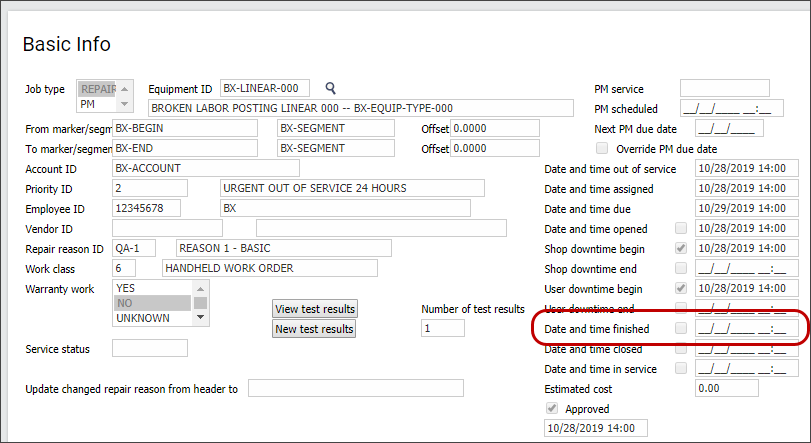
Task: Click the Date and time finished field
Action: coord(744,328)
